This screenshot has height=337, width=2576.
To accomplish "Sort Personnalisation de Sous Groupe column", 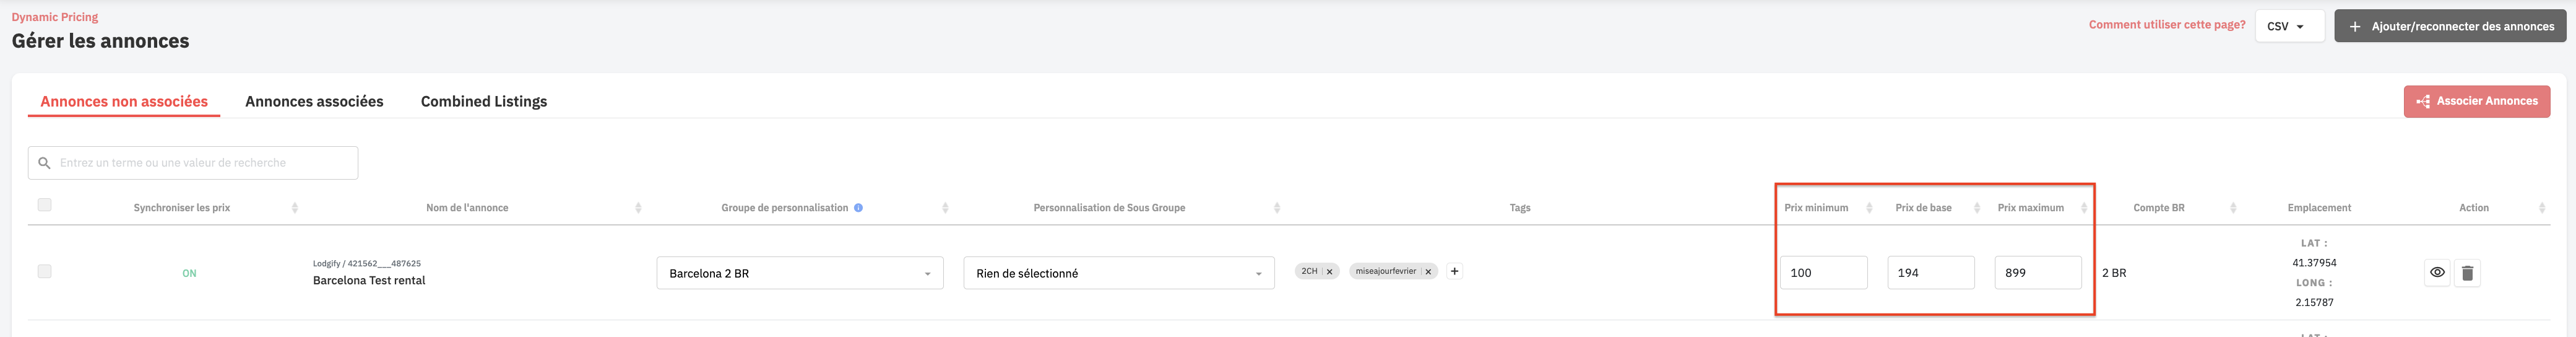I will click(x=1276, y=208).
